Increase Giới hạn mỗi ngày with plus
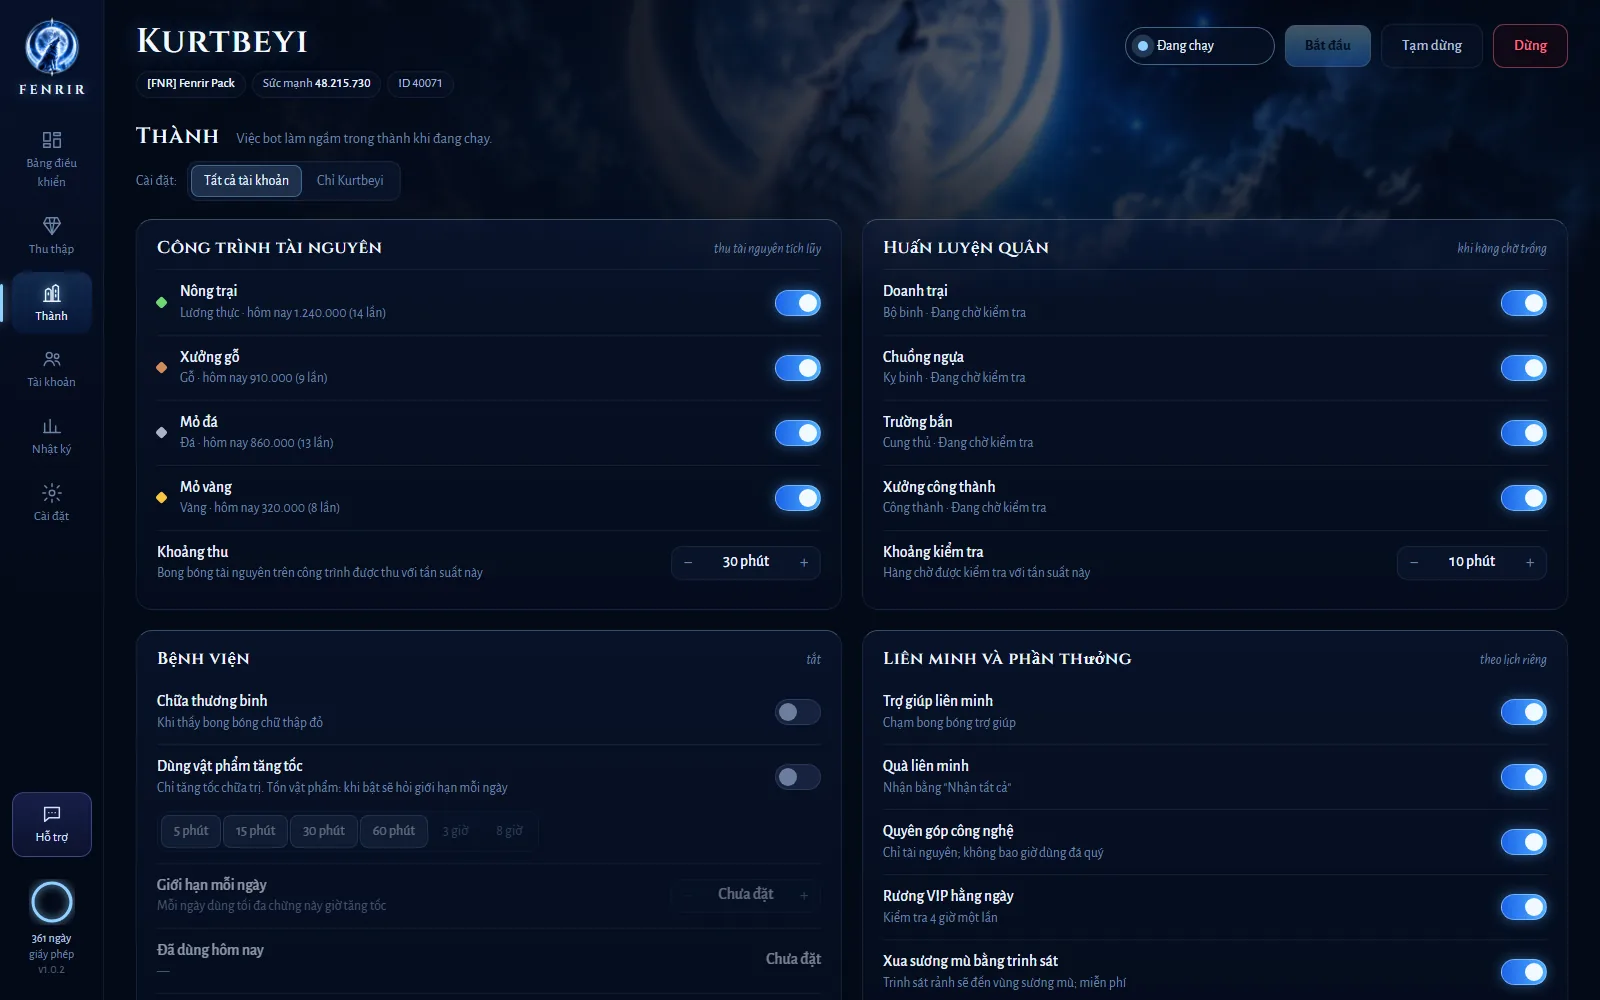Viewport: 1600px width, 1000px height. point(804,895)
